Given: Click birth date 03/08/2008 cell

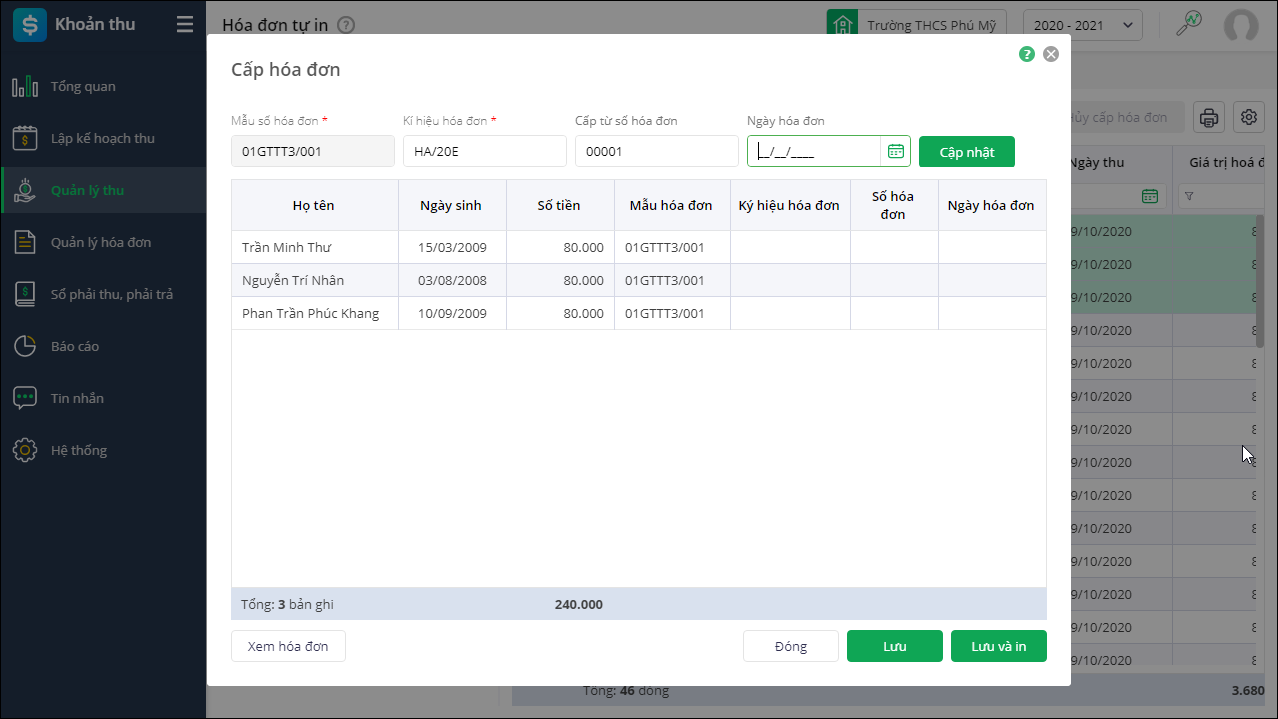Looking at the screenshot, I should (x=452, y=280).
